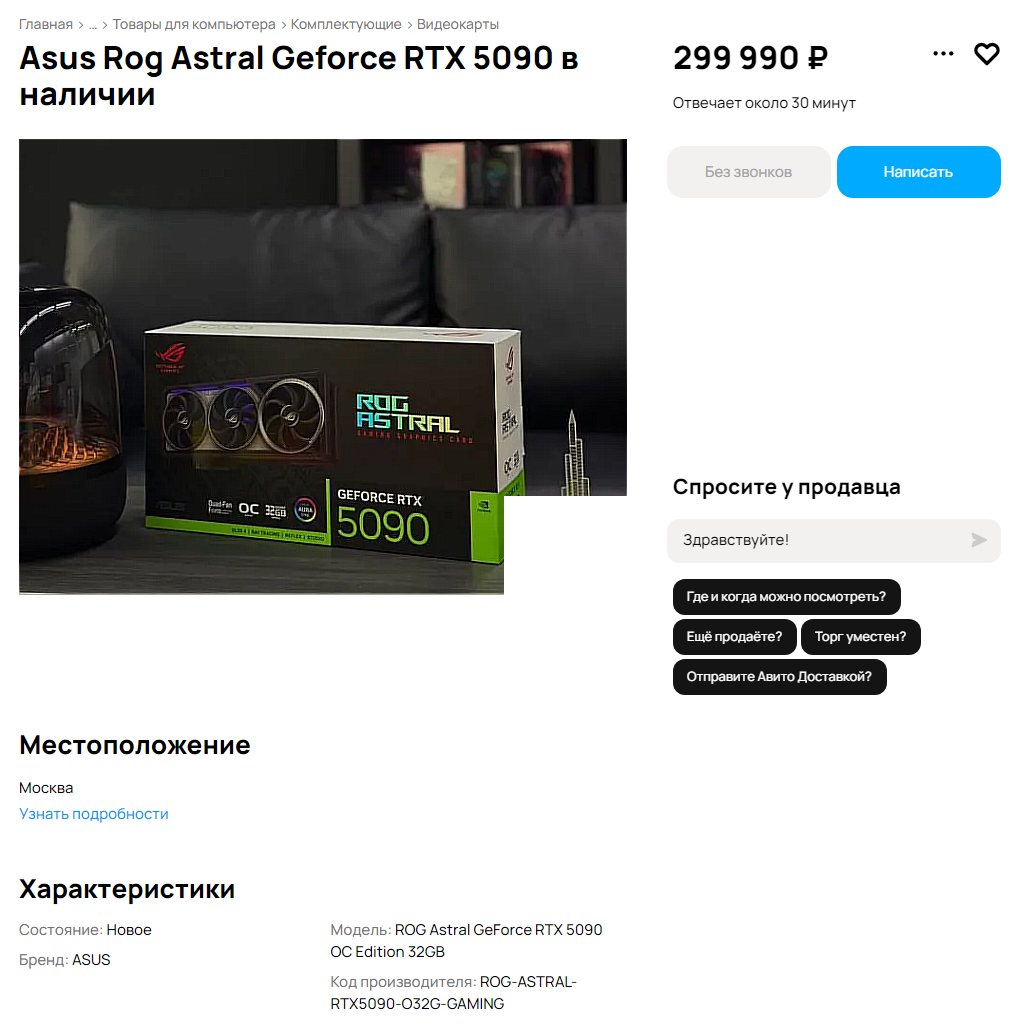This screenshot has height=1036, width=1035.
Task: Open Комплектующие breadcrumb category
Action: [x=346, y=24]
